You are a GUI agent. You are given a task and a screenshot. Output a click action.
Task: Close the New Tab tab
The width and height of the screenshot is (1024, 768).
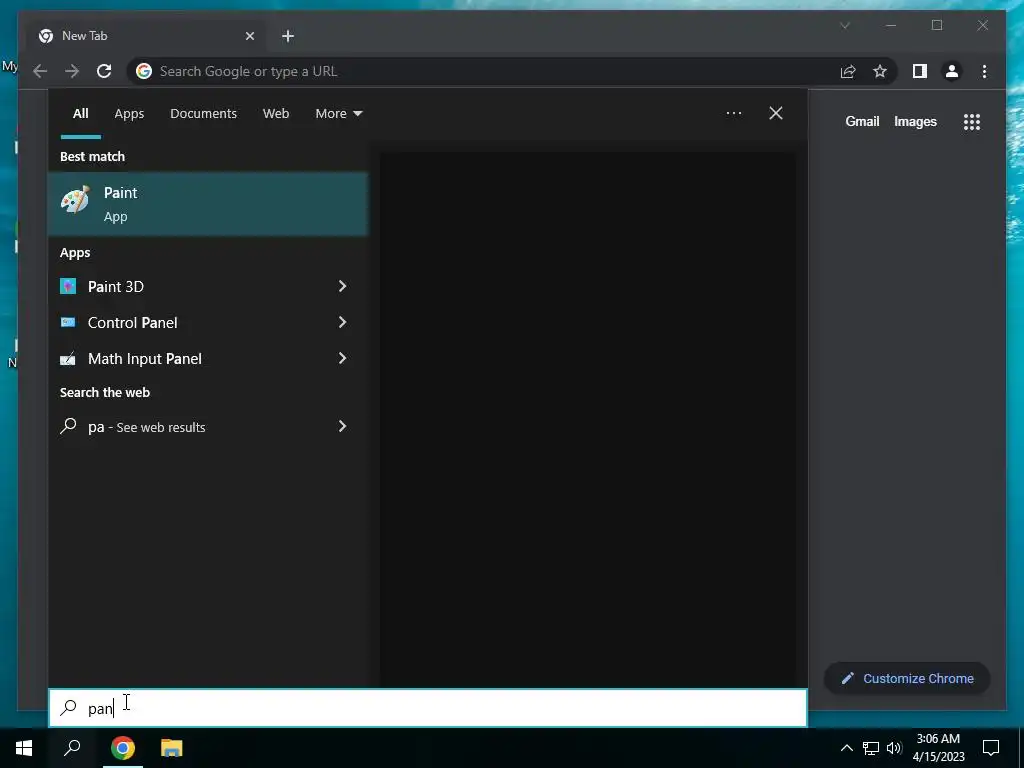249,36
